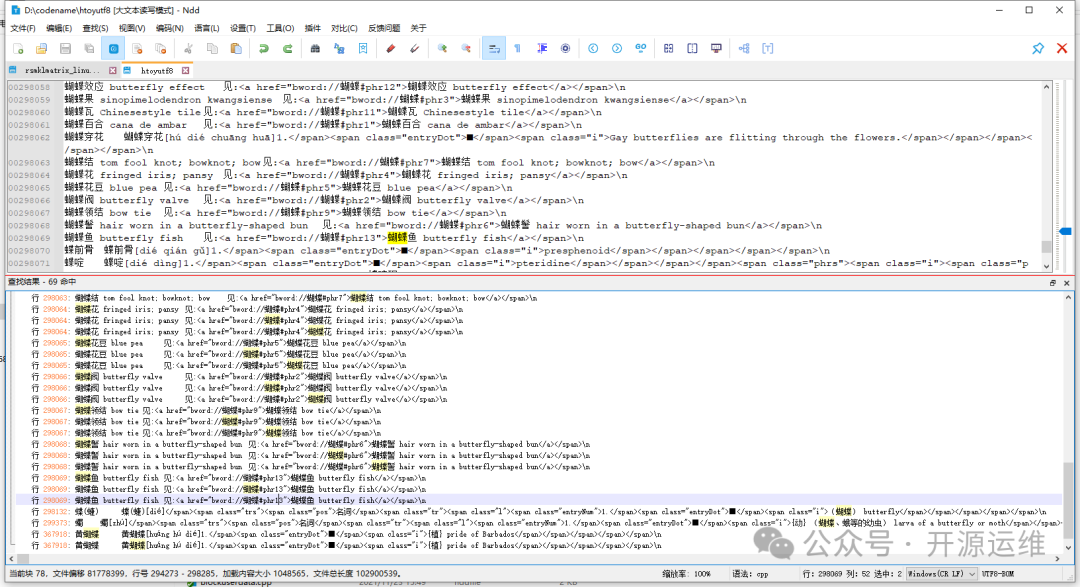Open the 查找(S) menu
The width and height of the screenshot is (1080, 587).
click(x=95, y=28)
